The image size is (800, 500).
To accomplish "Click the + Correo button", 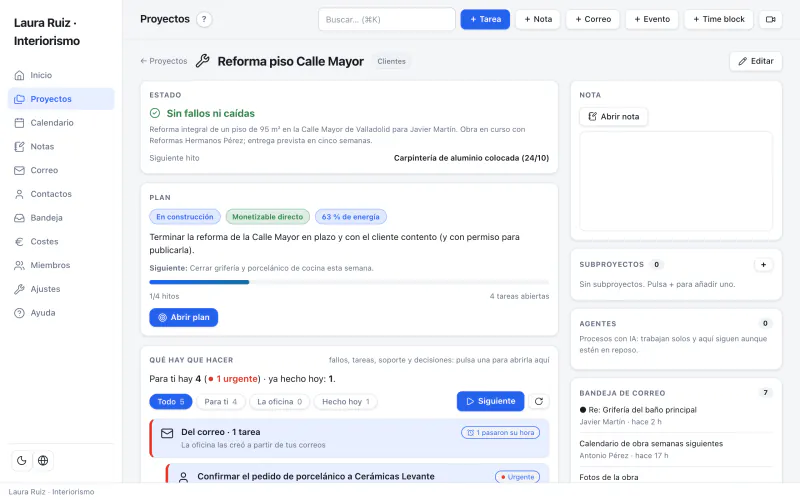I will click(593, 19).
